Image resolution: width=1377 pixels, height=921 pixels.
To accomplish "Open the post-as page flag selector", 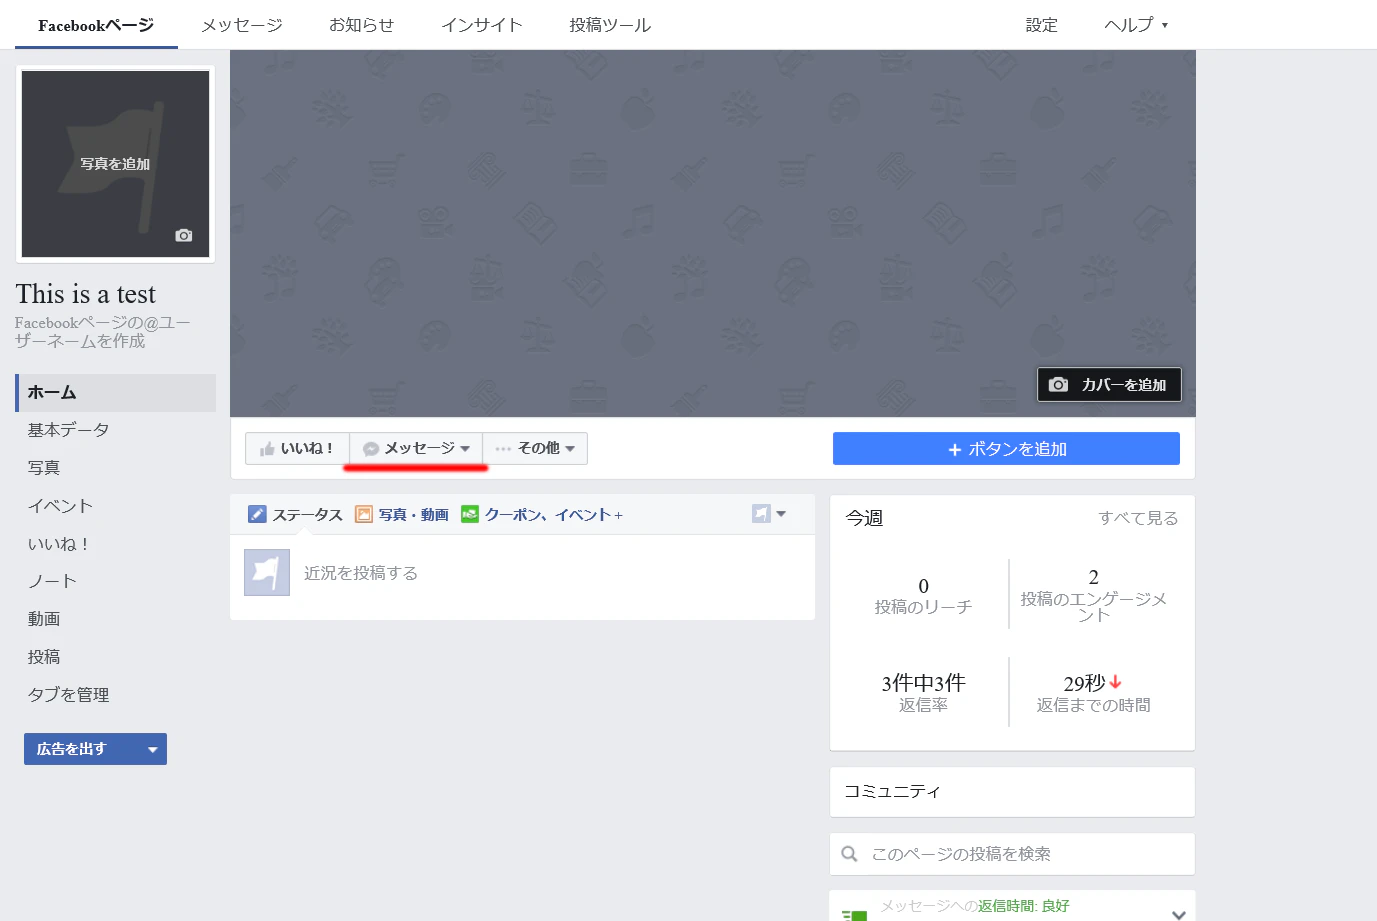I will point(769,513).
